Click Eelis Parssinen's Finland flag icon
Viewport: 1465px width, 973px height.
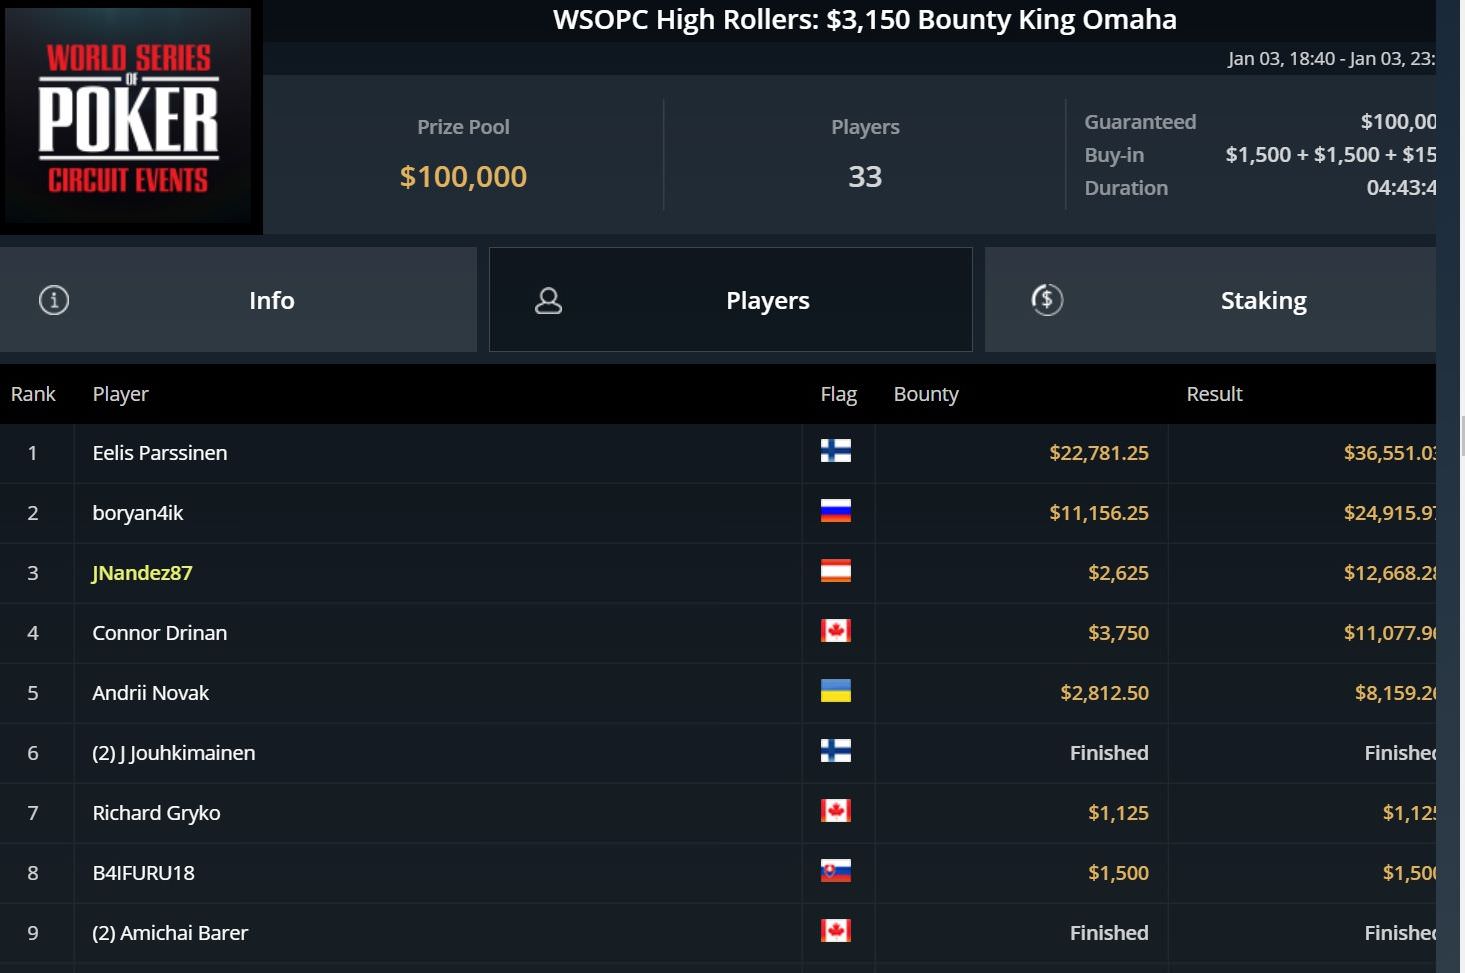(835, 452)
